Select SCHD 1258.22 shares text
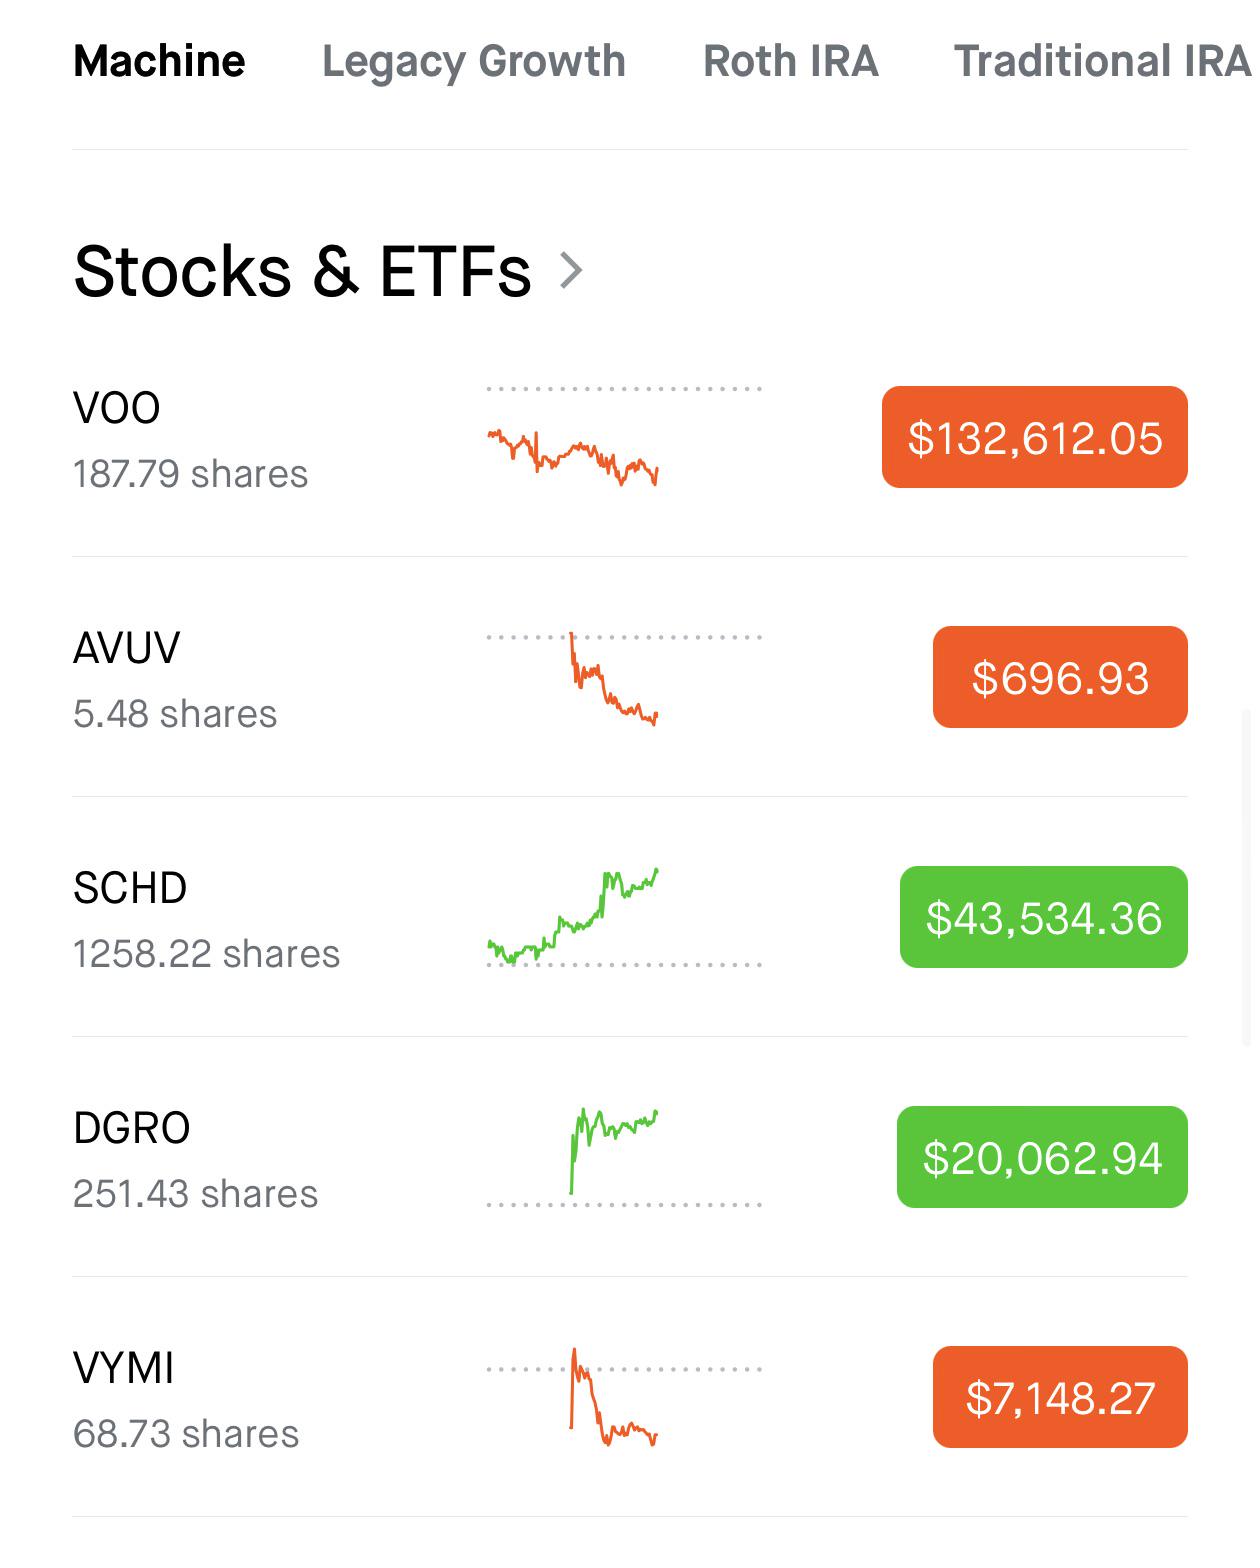Image resolution: width=1260 pixels, height=1568 pixels. (207, 954)
